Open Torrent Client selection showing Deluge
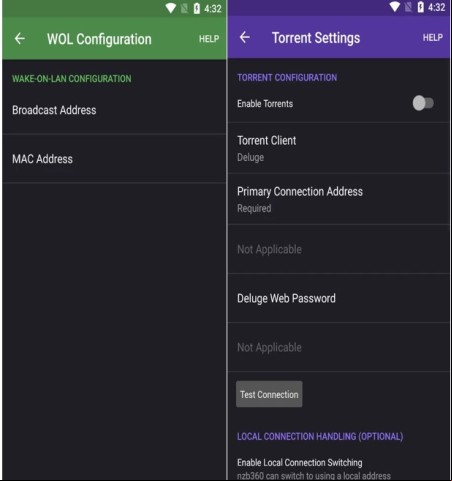The height and width of the screenshot is (481, 452). coord(339,148)
